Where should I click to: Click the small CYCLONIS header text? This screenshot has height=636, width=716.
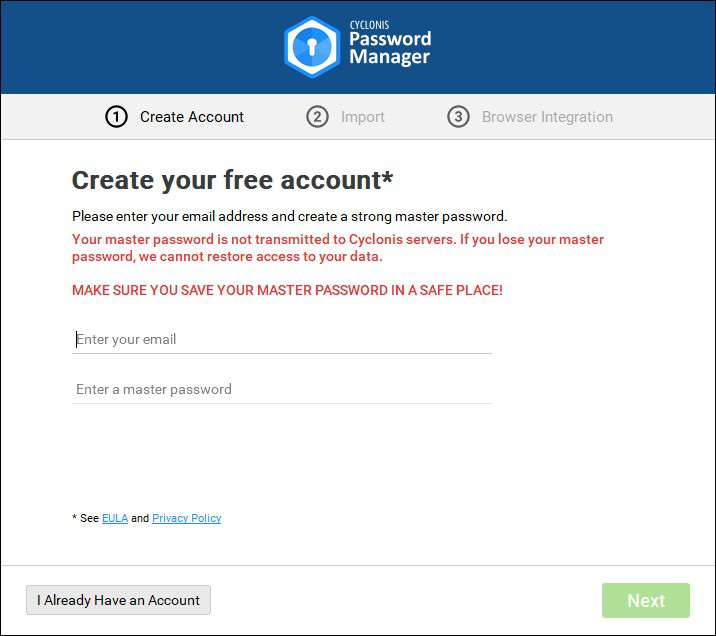369,25
